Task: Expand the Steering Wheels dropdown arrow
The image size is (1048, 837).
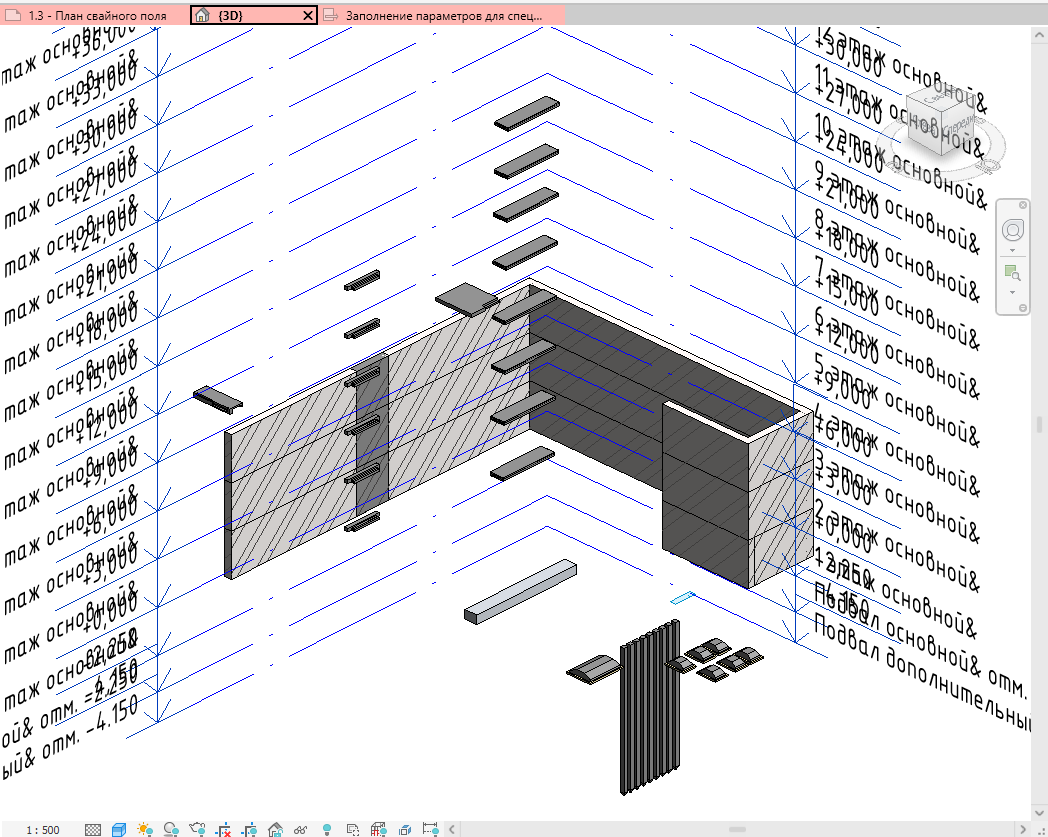Action: (x=1013, y=251)
